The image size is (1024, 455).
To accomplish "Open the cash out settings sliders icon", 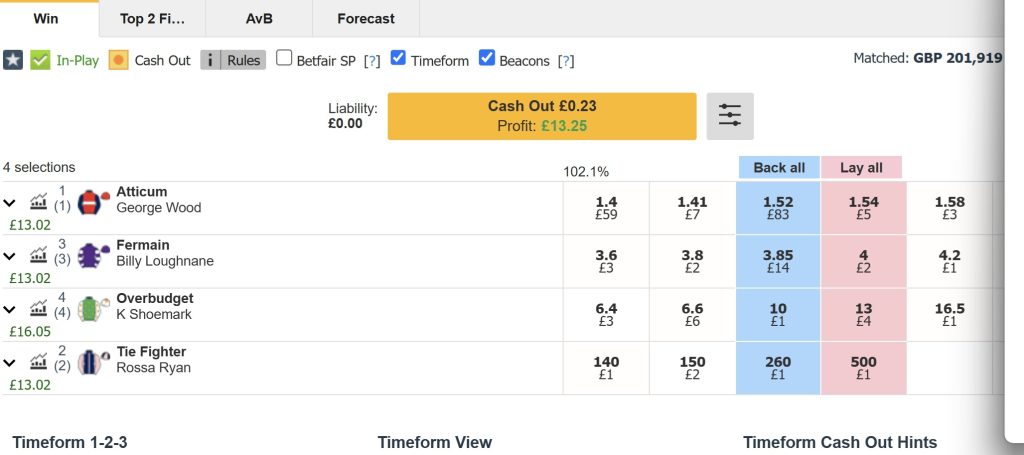I will [x=730, y=116].
